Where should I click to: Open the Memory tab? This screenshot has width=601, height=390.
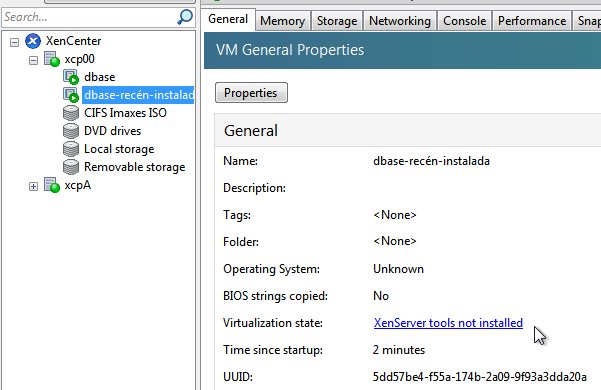(282, 21)
